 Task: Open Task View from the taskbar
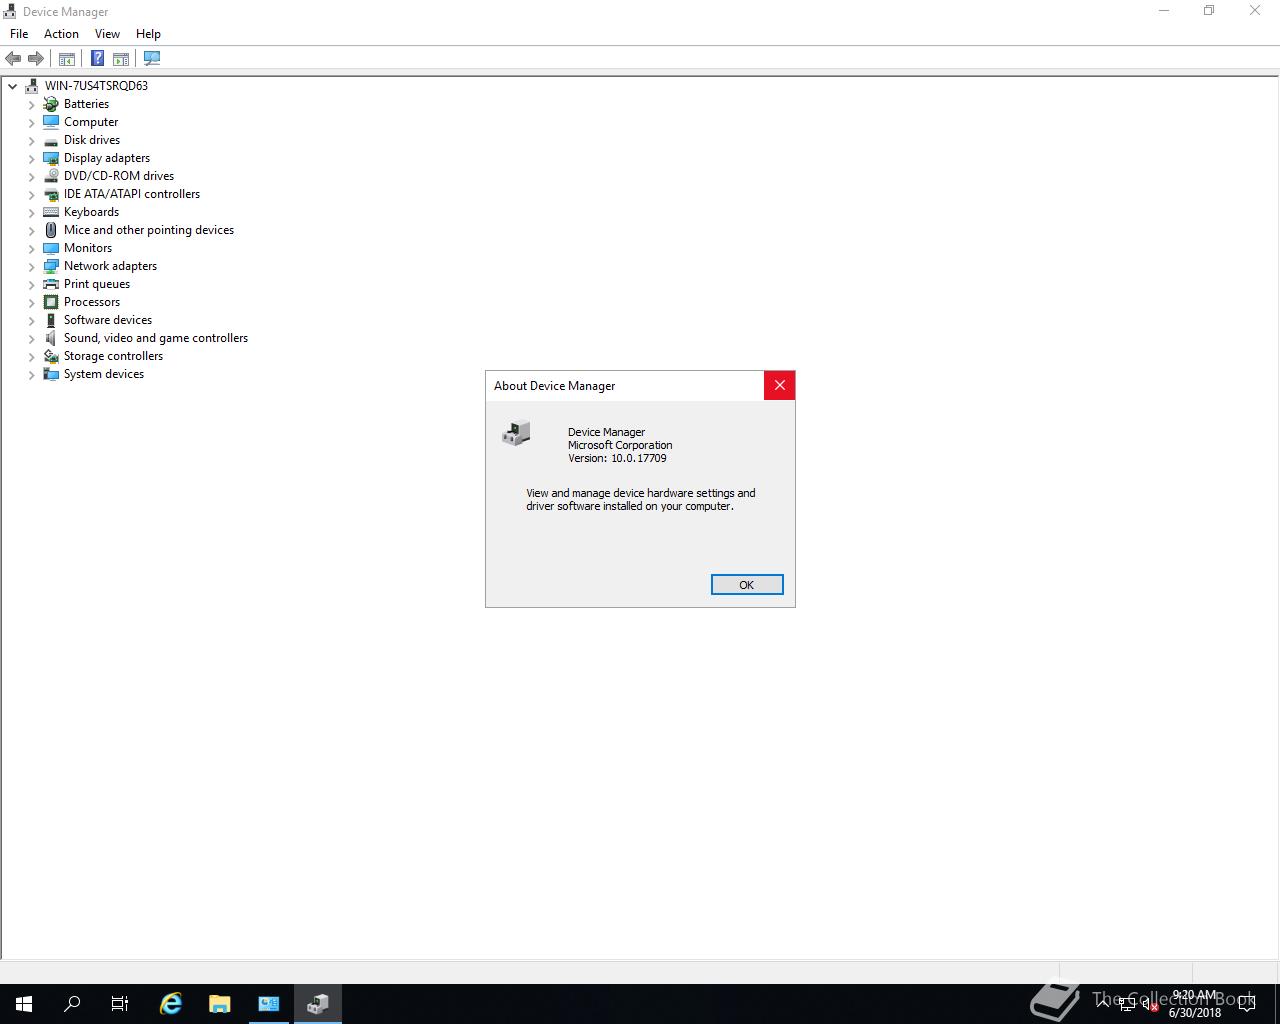coord(120,1004)
